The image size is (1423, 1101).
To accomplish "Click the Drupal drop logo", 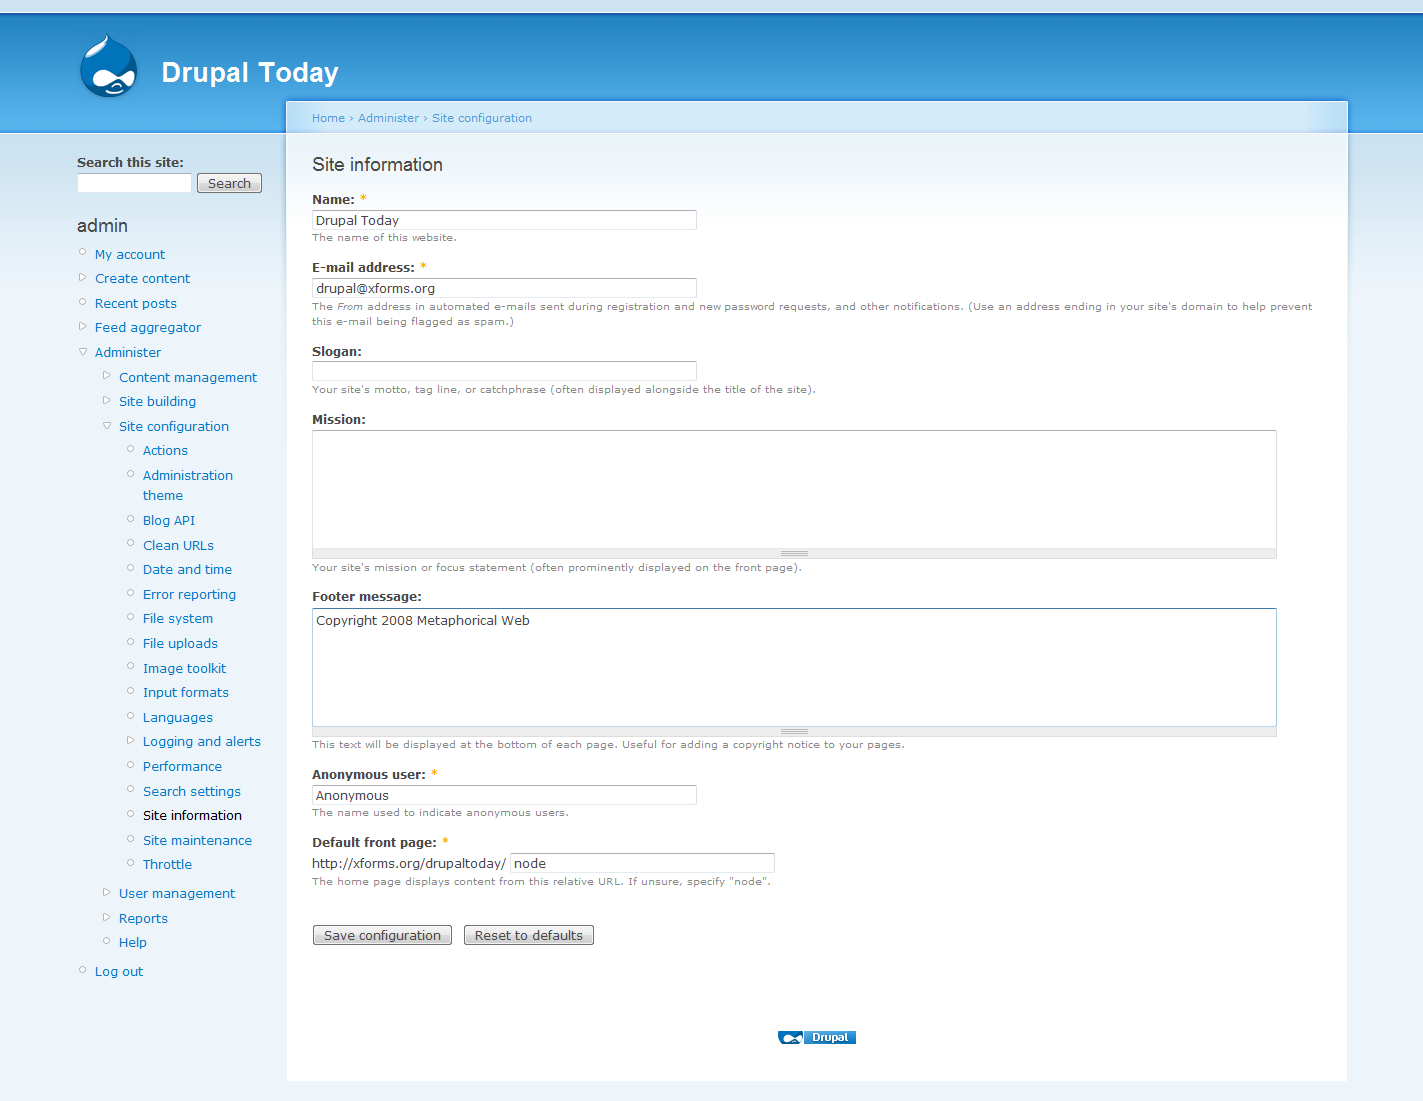I will tap(108, 66).
